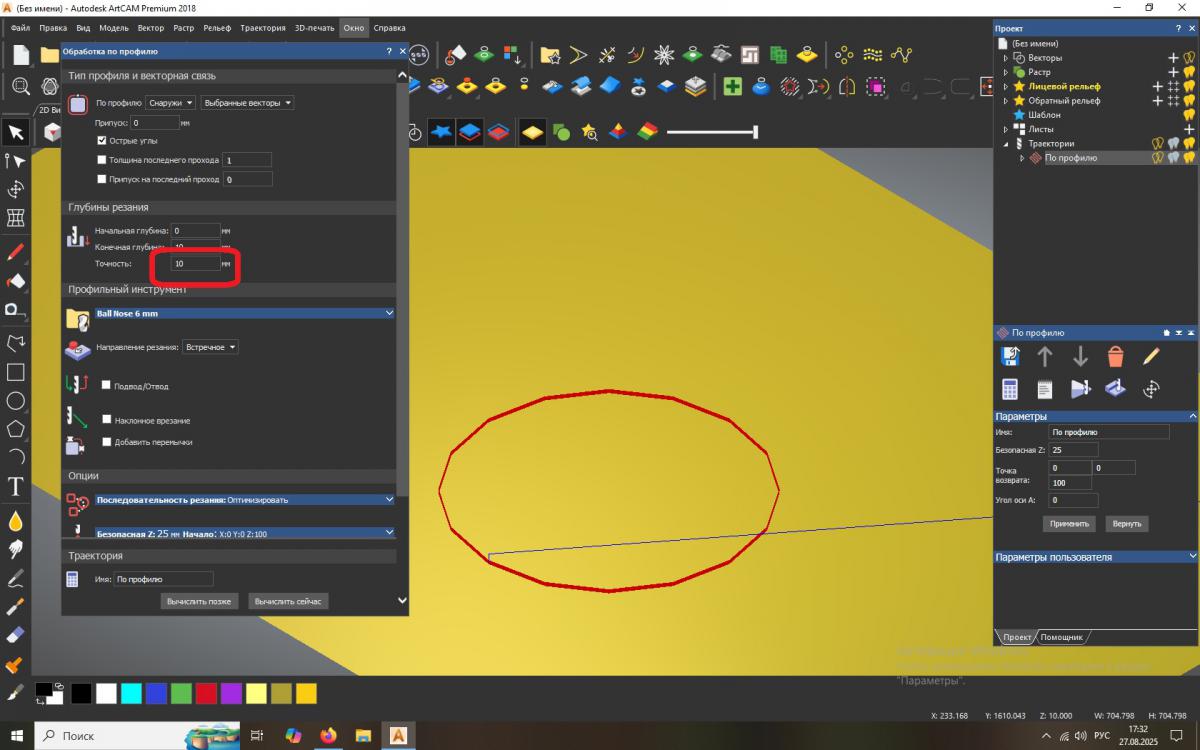Expand the Векторы tree node
Viewport: 1200px width, 750px height.
tap(1006, 58)
